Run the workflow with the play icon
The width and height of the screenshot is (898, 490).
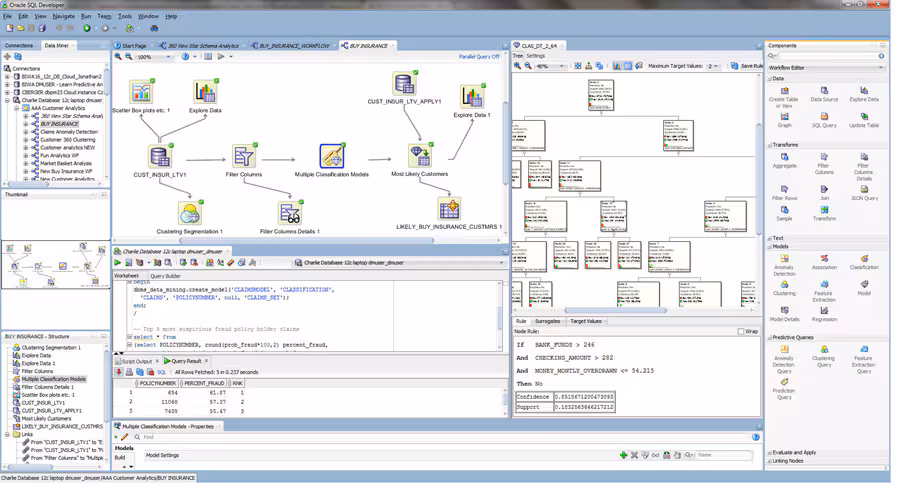coord(220,57)
